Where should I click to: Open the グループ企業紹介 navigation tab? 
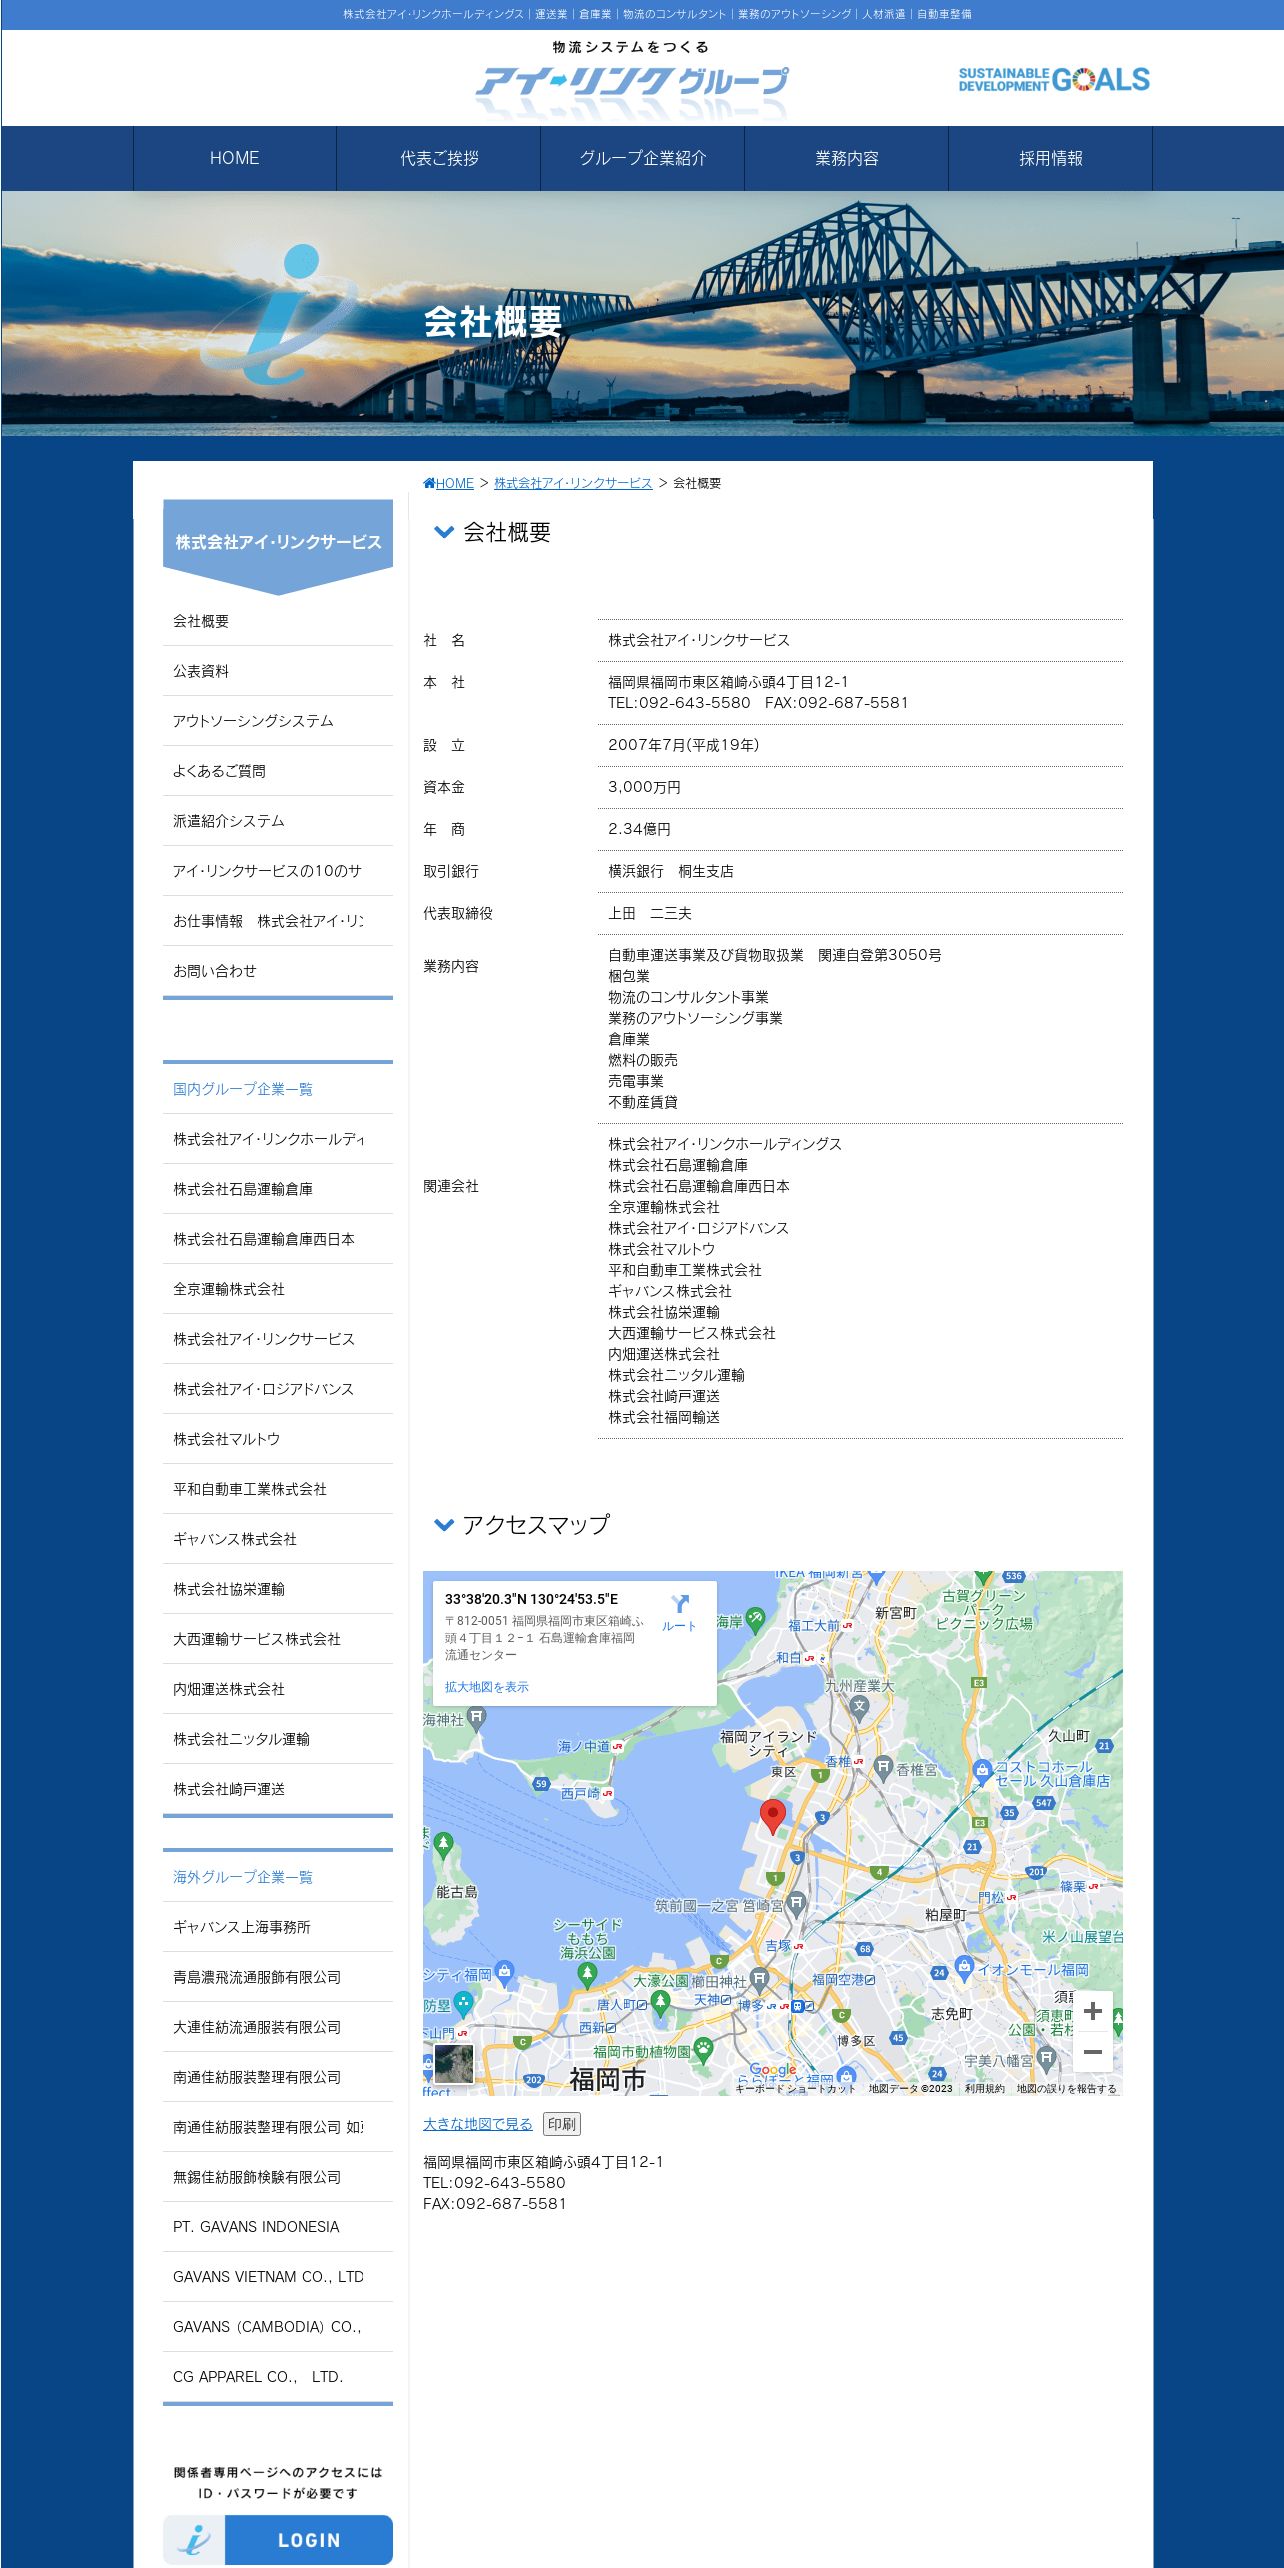(x=643, y=158)
